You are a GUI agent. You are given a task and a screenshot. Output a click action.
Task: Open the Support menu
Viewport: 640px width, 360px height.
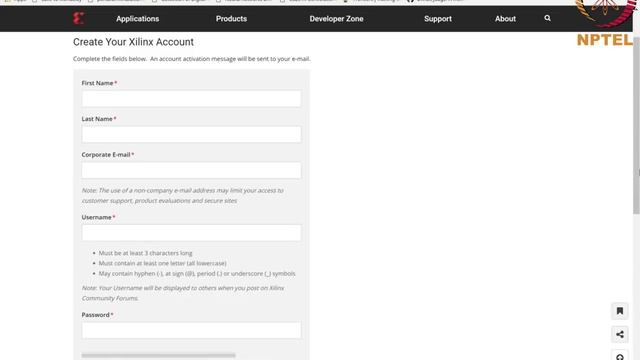(x=438, y=19)
